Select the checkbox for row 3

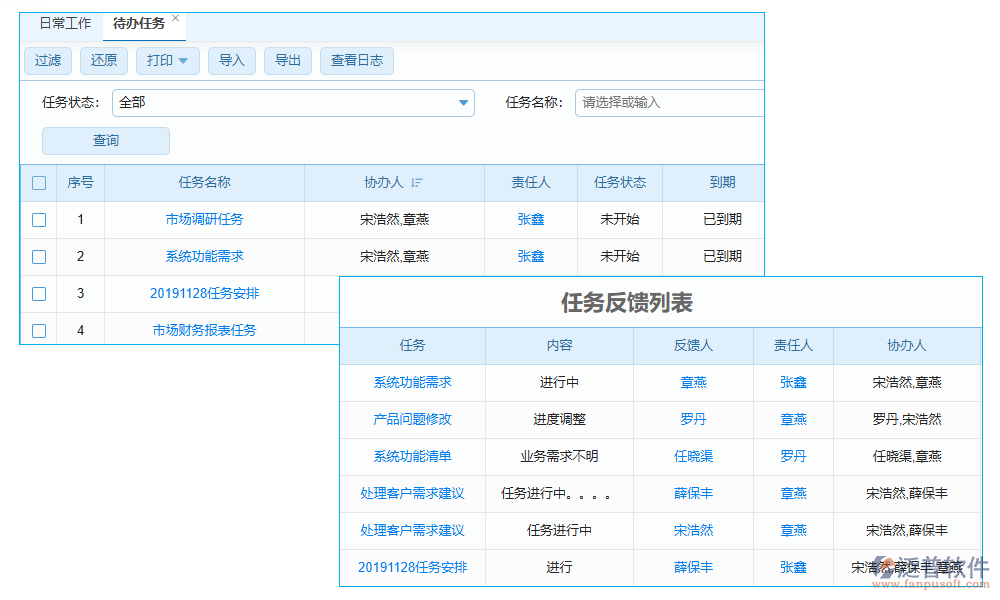pyautogui.click(x=39, y=294)
